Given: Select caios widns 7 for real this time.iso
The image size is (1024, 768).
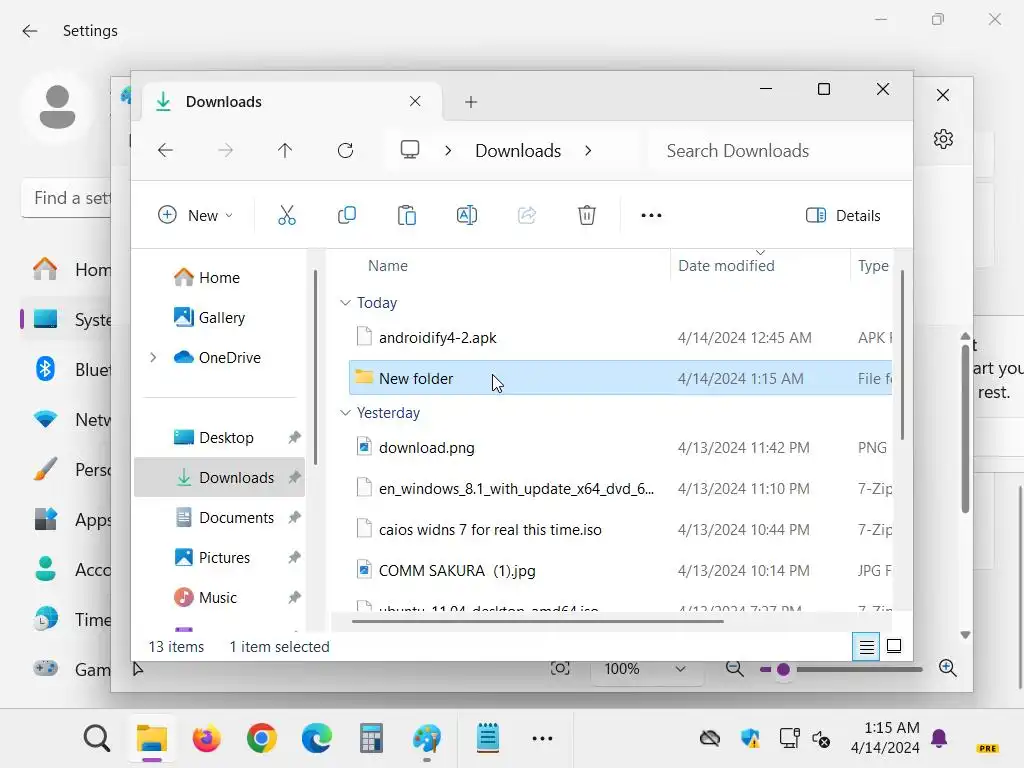Looking at the screenshot, I should pos(620,530).
